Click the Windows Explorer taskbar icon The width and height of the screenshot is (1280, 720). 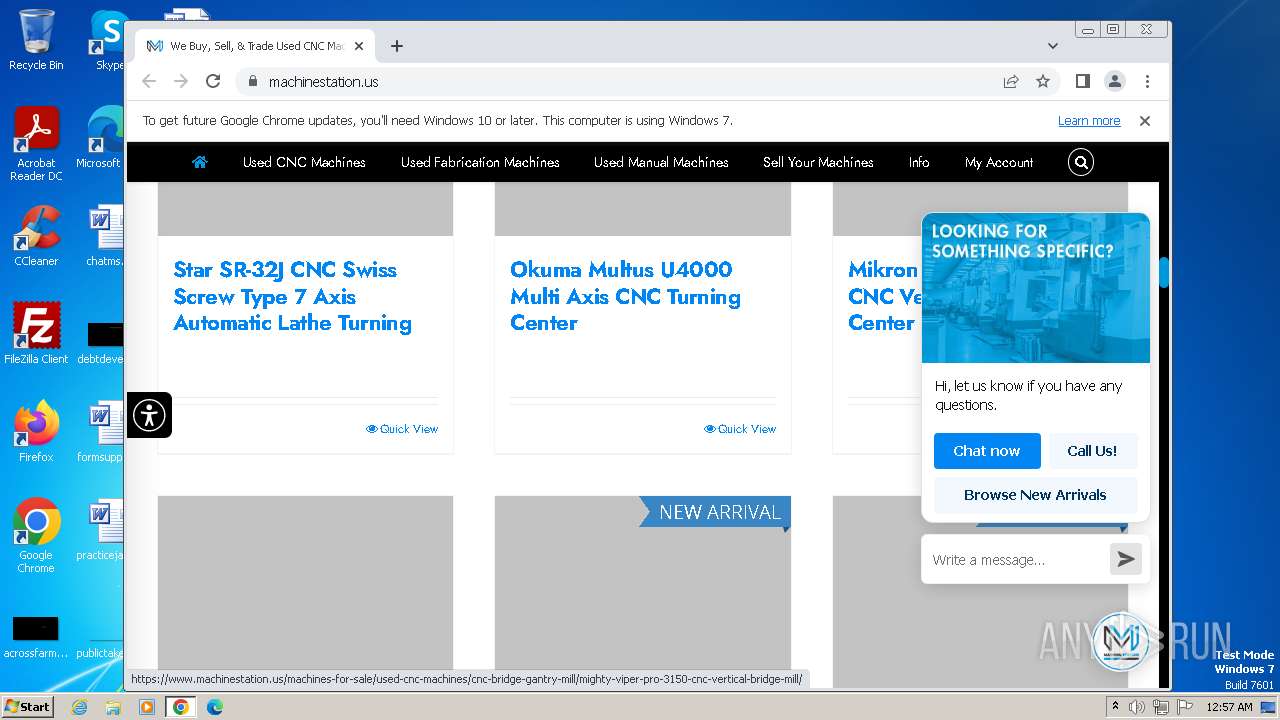pyautogui.click(x=113, y=707)
